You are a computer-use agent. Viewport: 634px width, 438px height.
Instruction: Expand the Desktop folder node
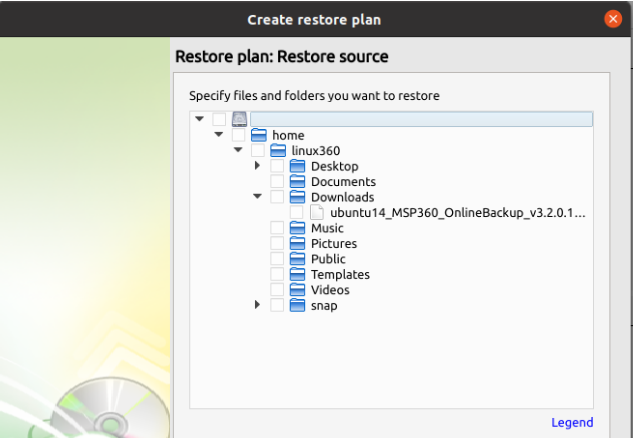pos(258,167)
